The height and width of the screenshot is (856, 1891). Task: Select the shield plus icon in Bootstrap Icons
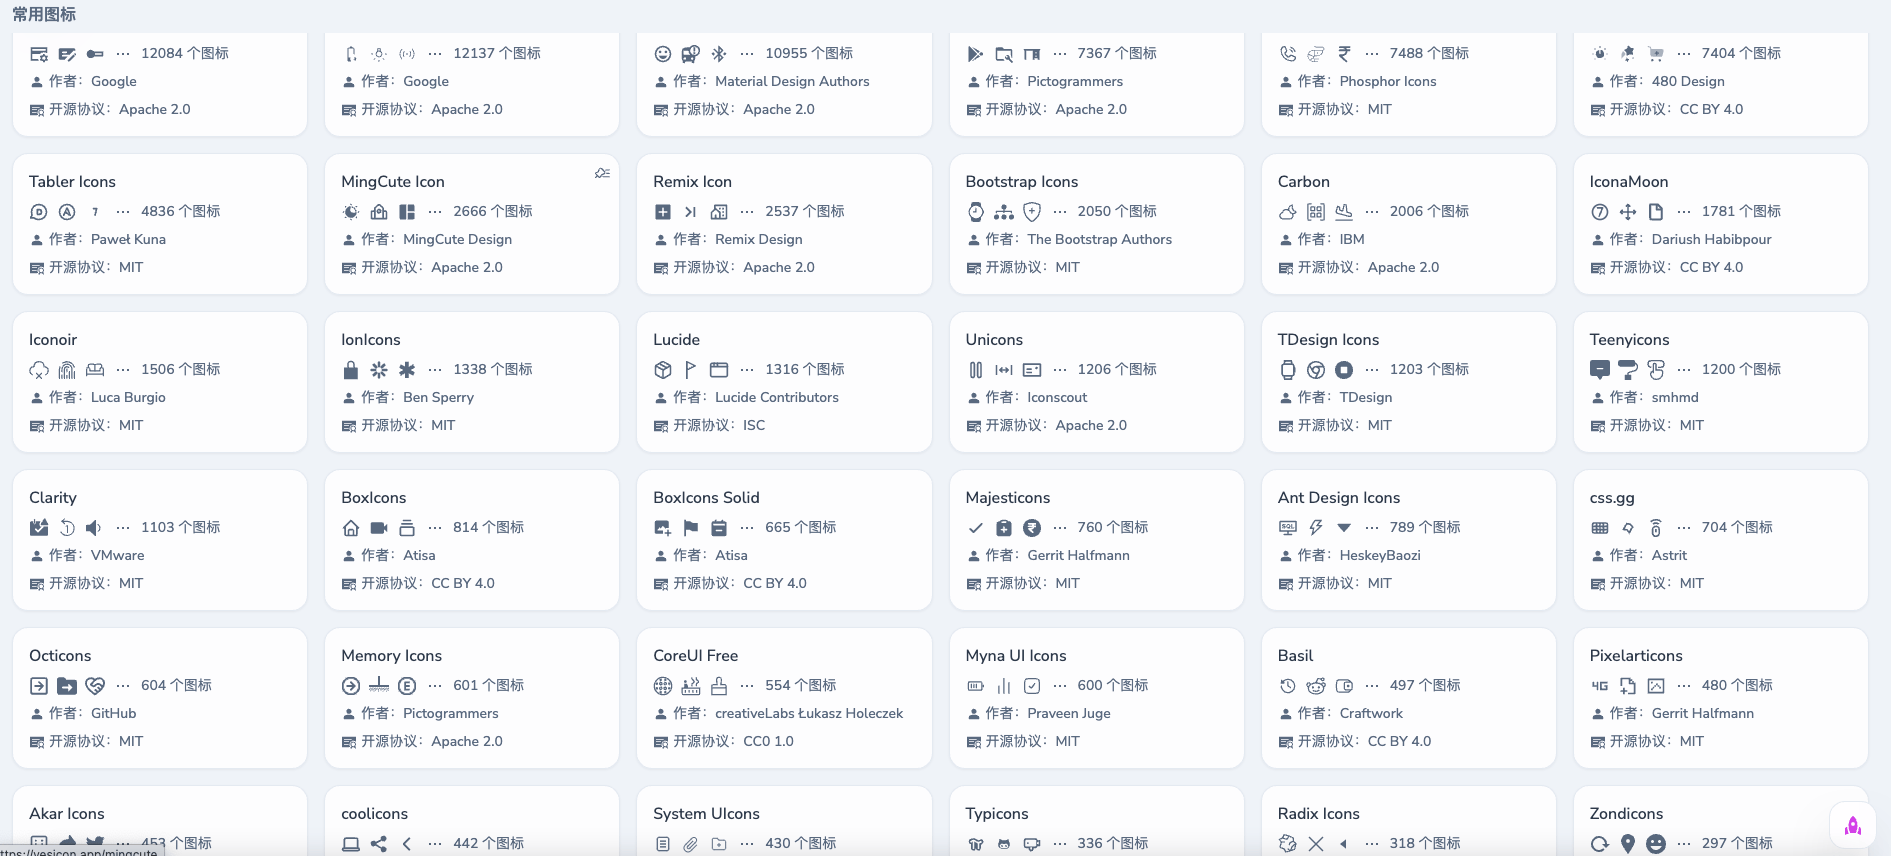pyautogui.click(x=1032, y=212)
